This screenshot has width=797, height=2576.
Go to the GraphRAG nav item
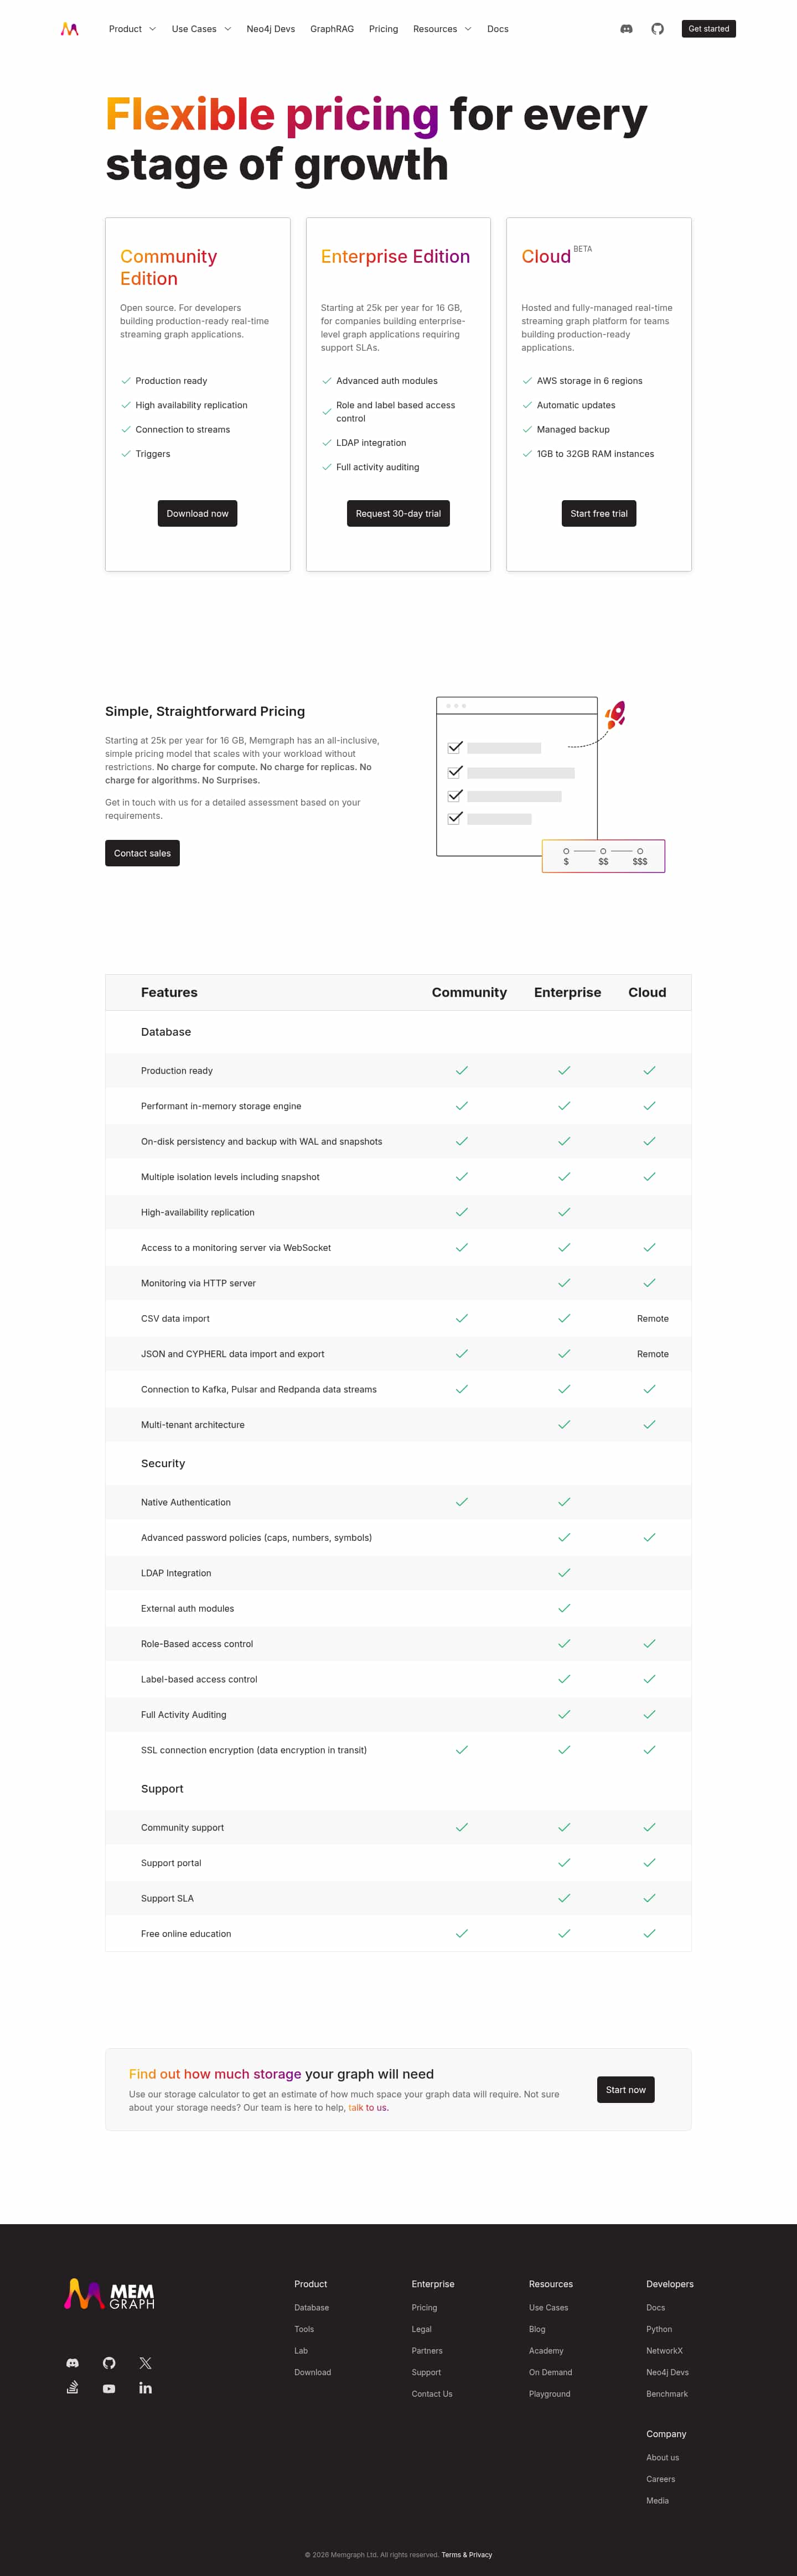click(x=332, y=29)
